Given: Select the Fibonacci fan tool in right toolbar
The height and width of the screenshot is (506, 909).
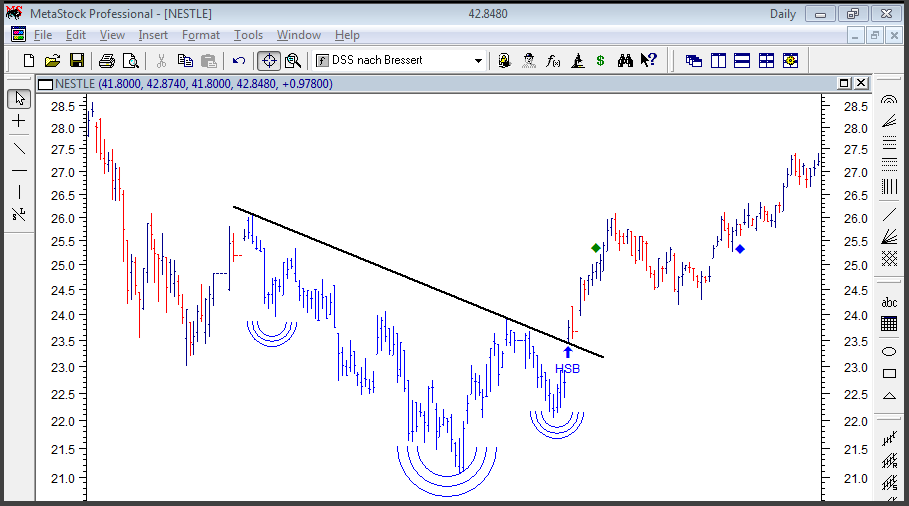Looking at the screenshot, I should 889,121.
